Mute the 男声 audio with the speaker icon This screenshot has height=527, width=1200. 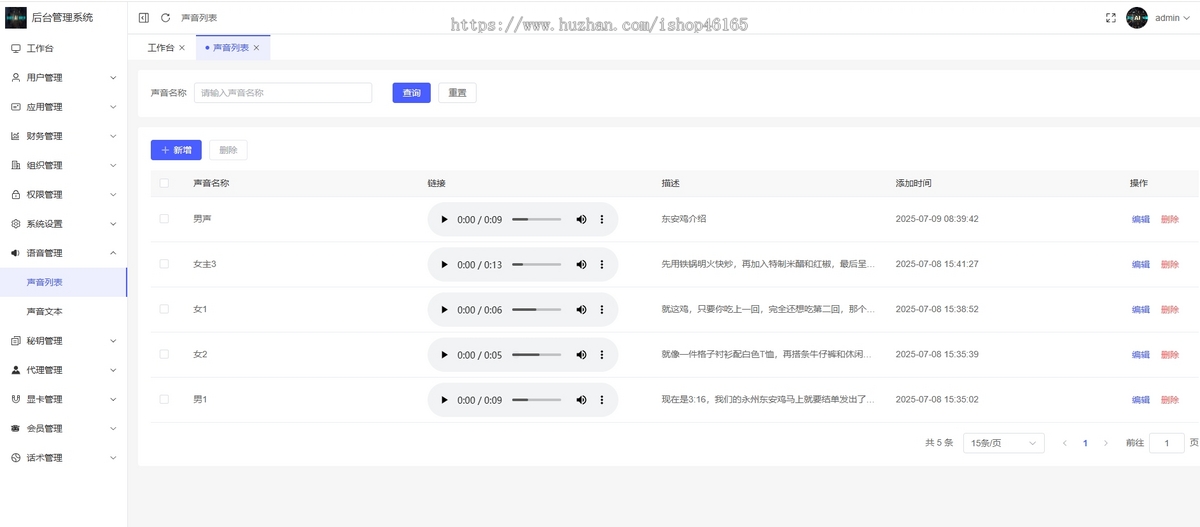pos(581,219)
